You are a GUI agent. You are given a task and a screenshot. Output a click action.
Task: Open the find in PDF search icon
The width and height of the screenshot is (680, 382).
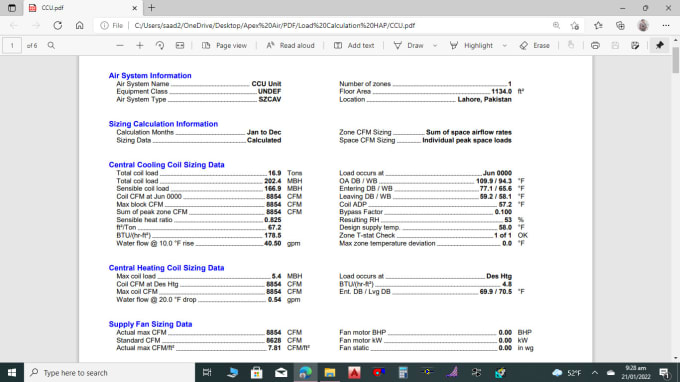51,46
